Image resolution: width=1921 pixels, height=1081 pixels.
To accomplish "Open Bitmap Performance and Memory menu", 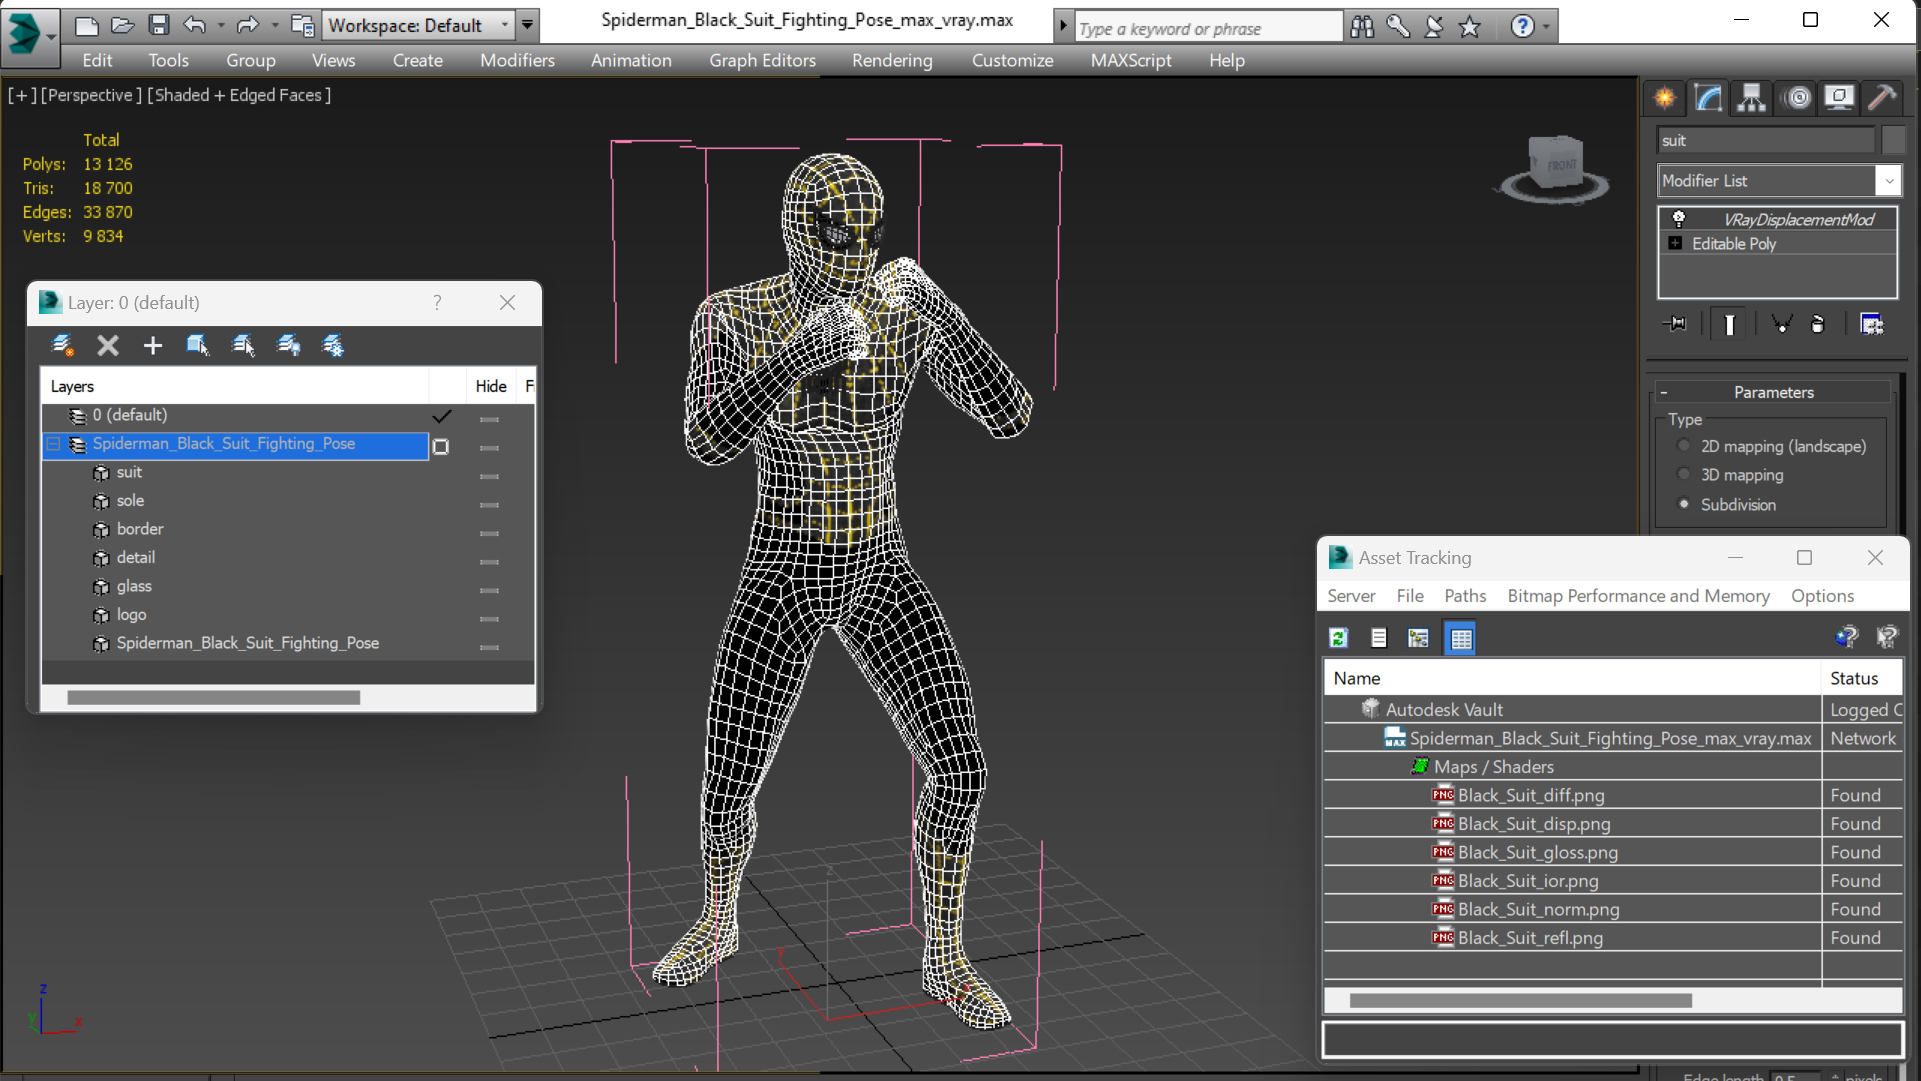I will point(1638,595).
